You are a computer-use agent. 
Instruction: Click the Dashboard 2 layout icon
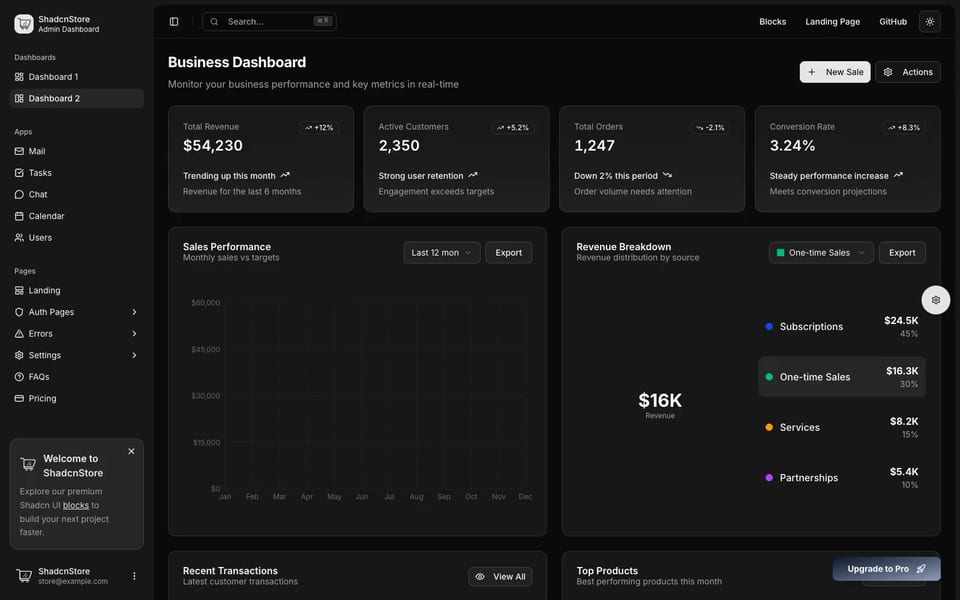point(19,98)
